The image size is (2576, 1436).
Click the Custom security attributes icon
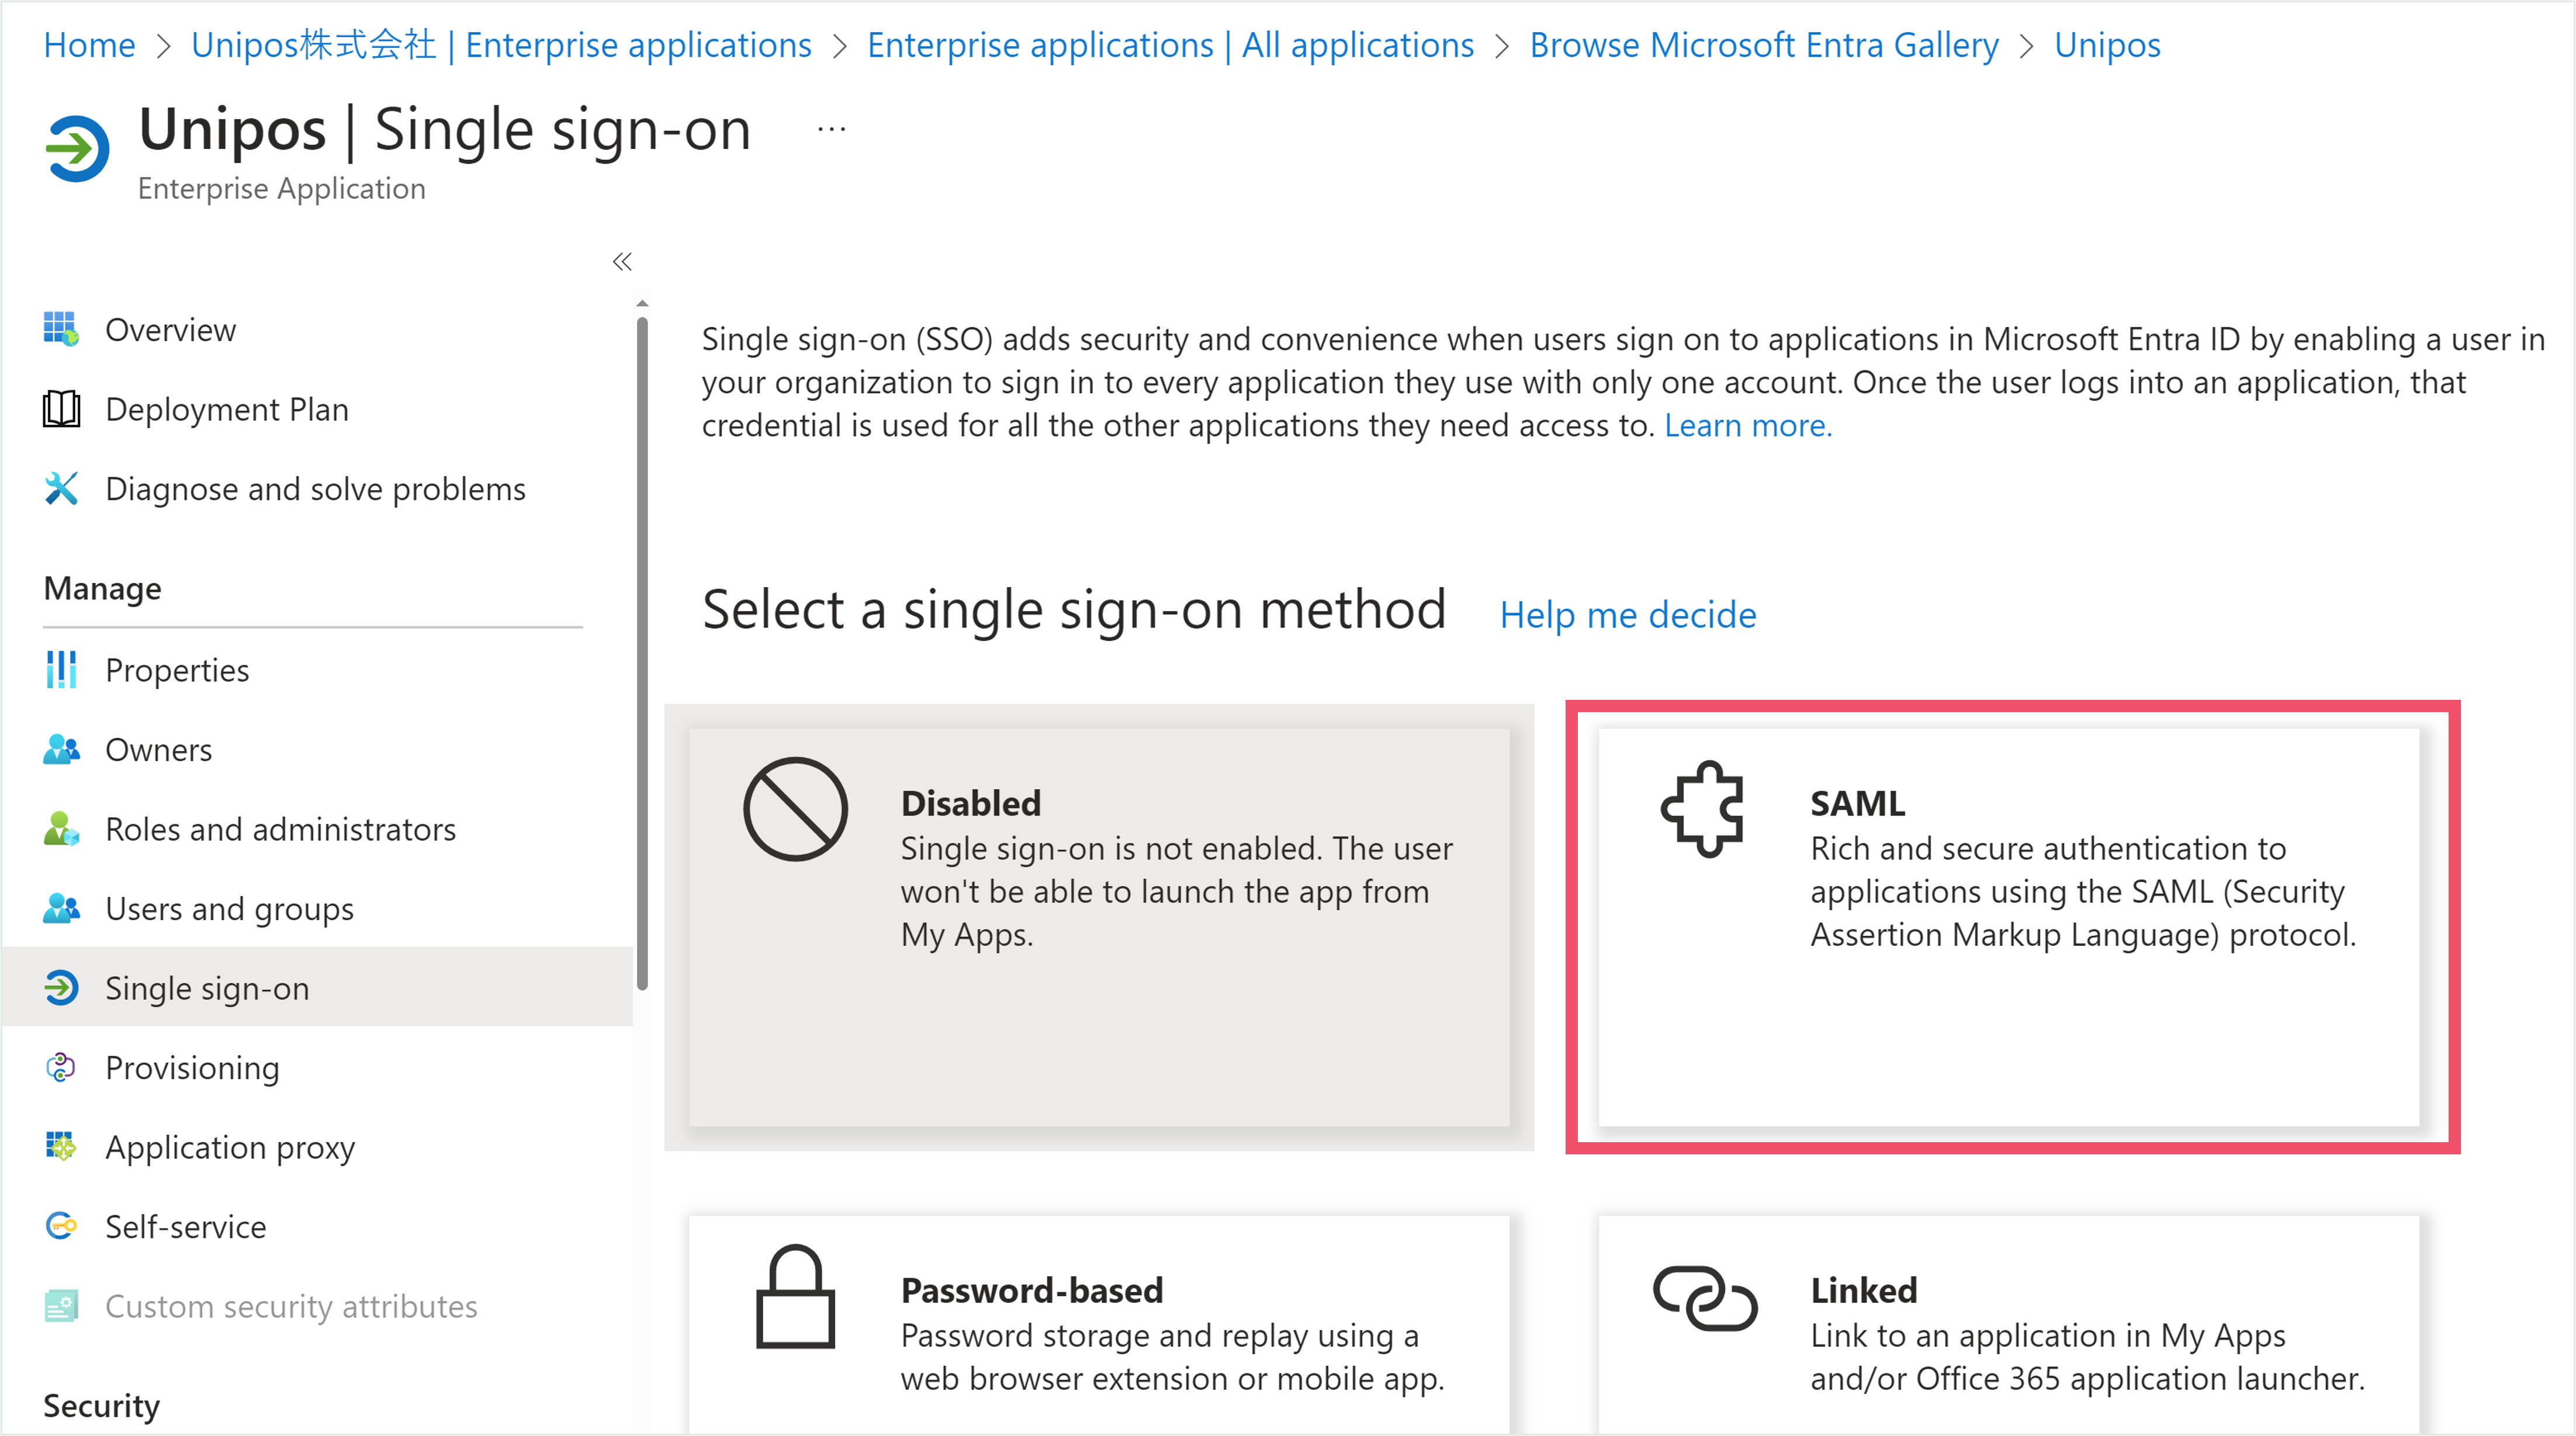click(61, 1305)
